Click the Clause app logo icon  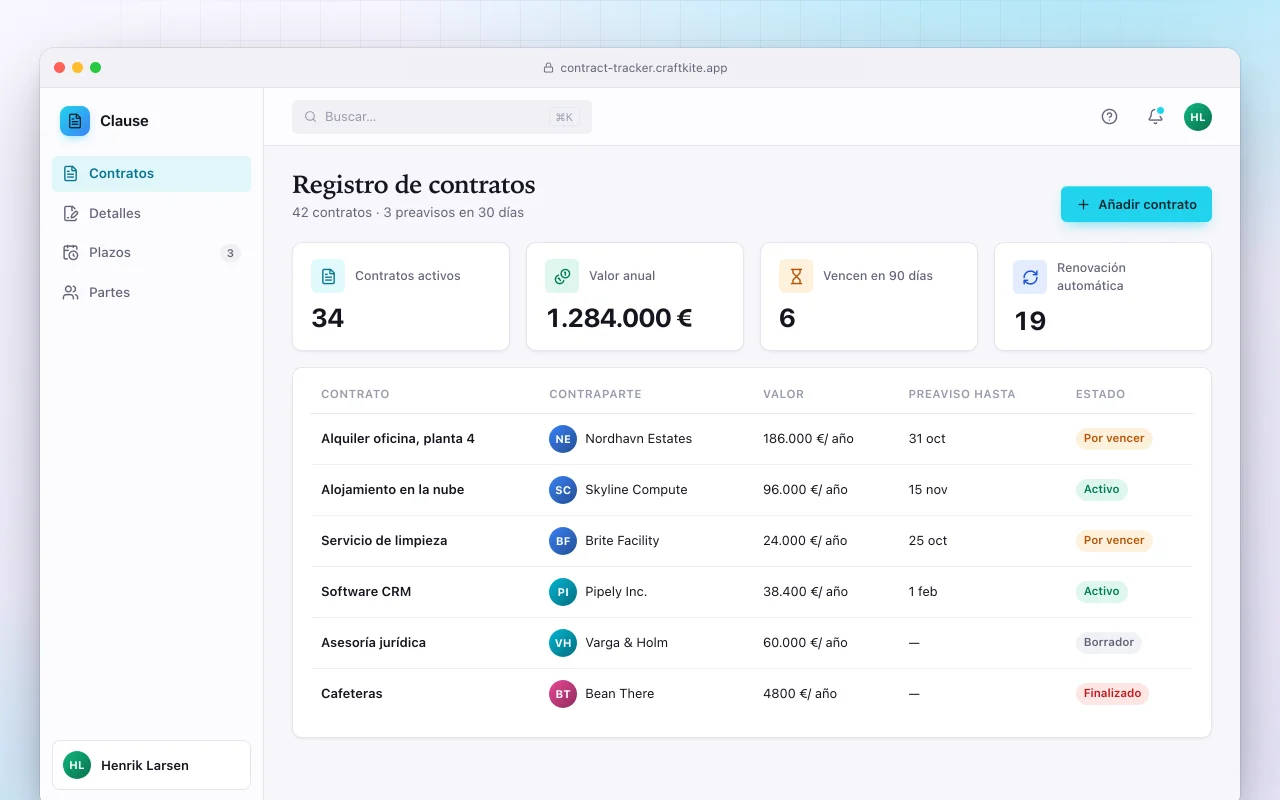(75, 121)
